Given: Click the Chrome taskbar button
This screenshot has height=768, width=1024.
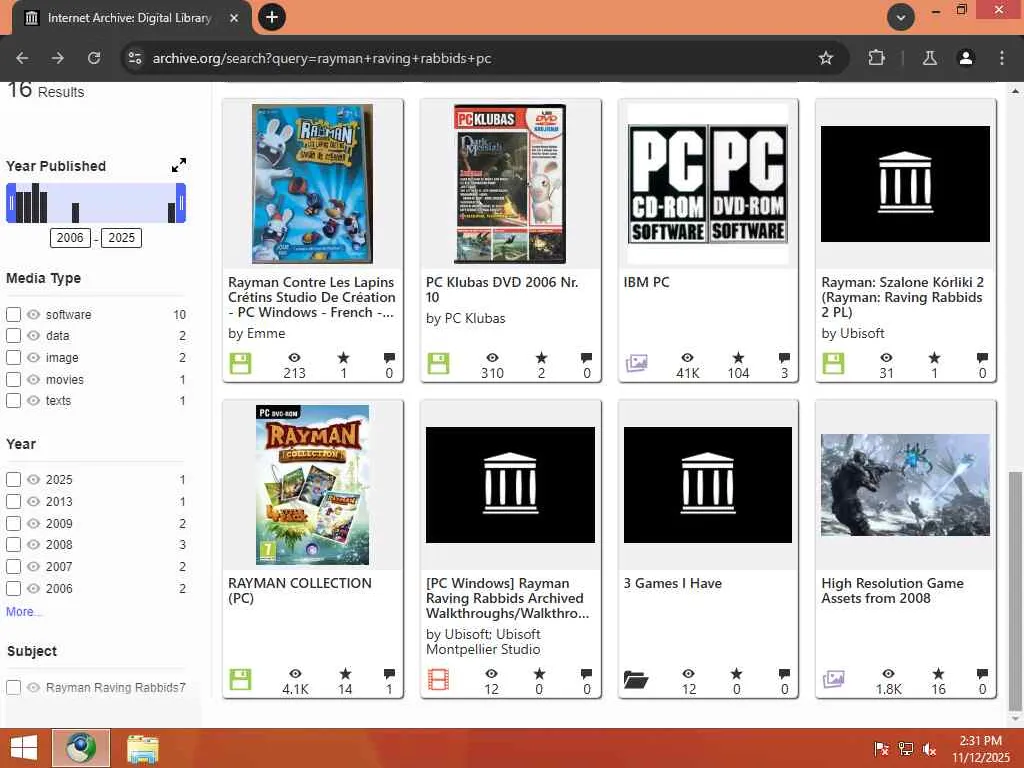Looking at the screenshot, I should 81,748.
